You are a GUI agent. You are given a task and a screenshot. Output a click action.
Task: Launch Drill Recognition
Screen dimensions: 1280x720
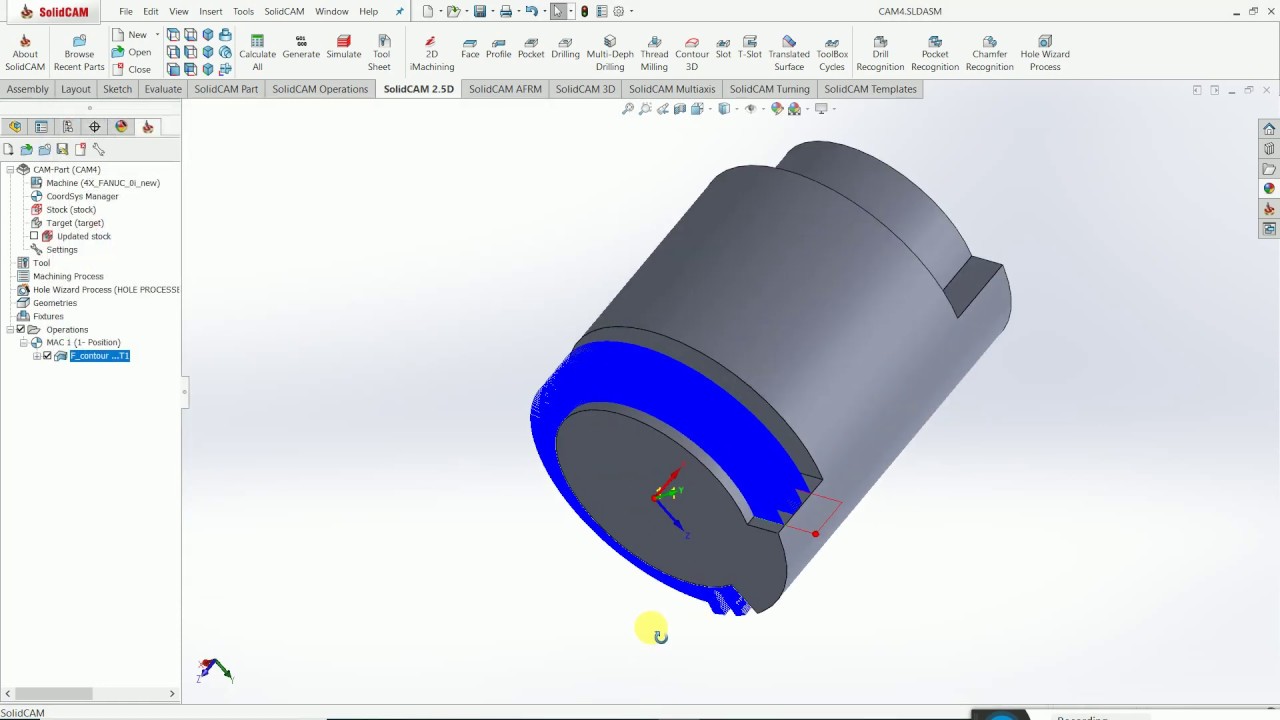click(x=880, y=54)
